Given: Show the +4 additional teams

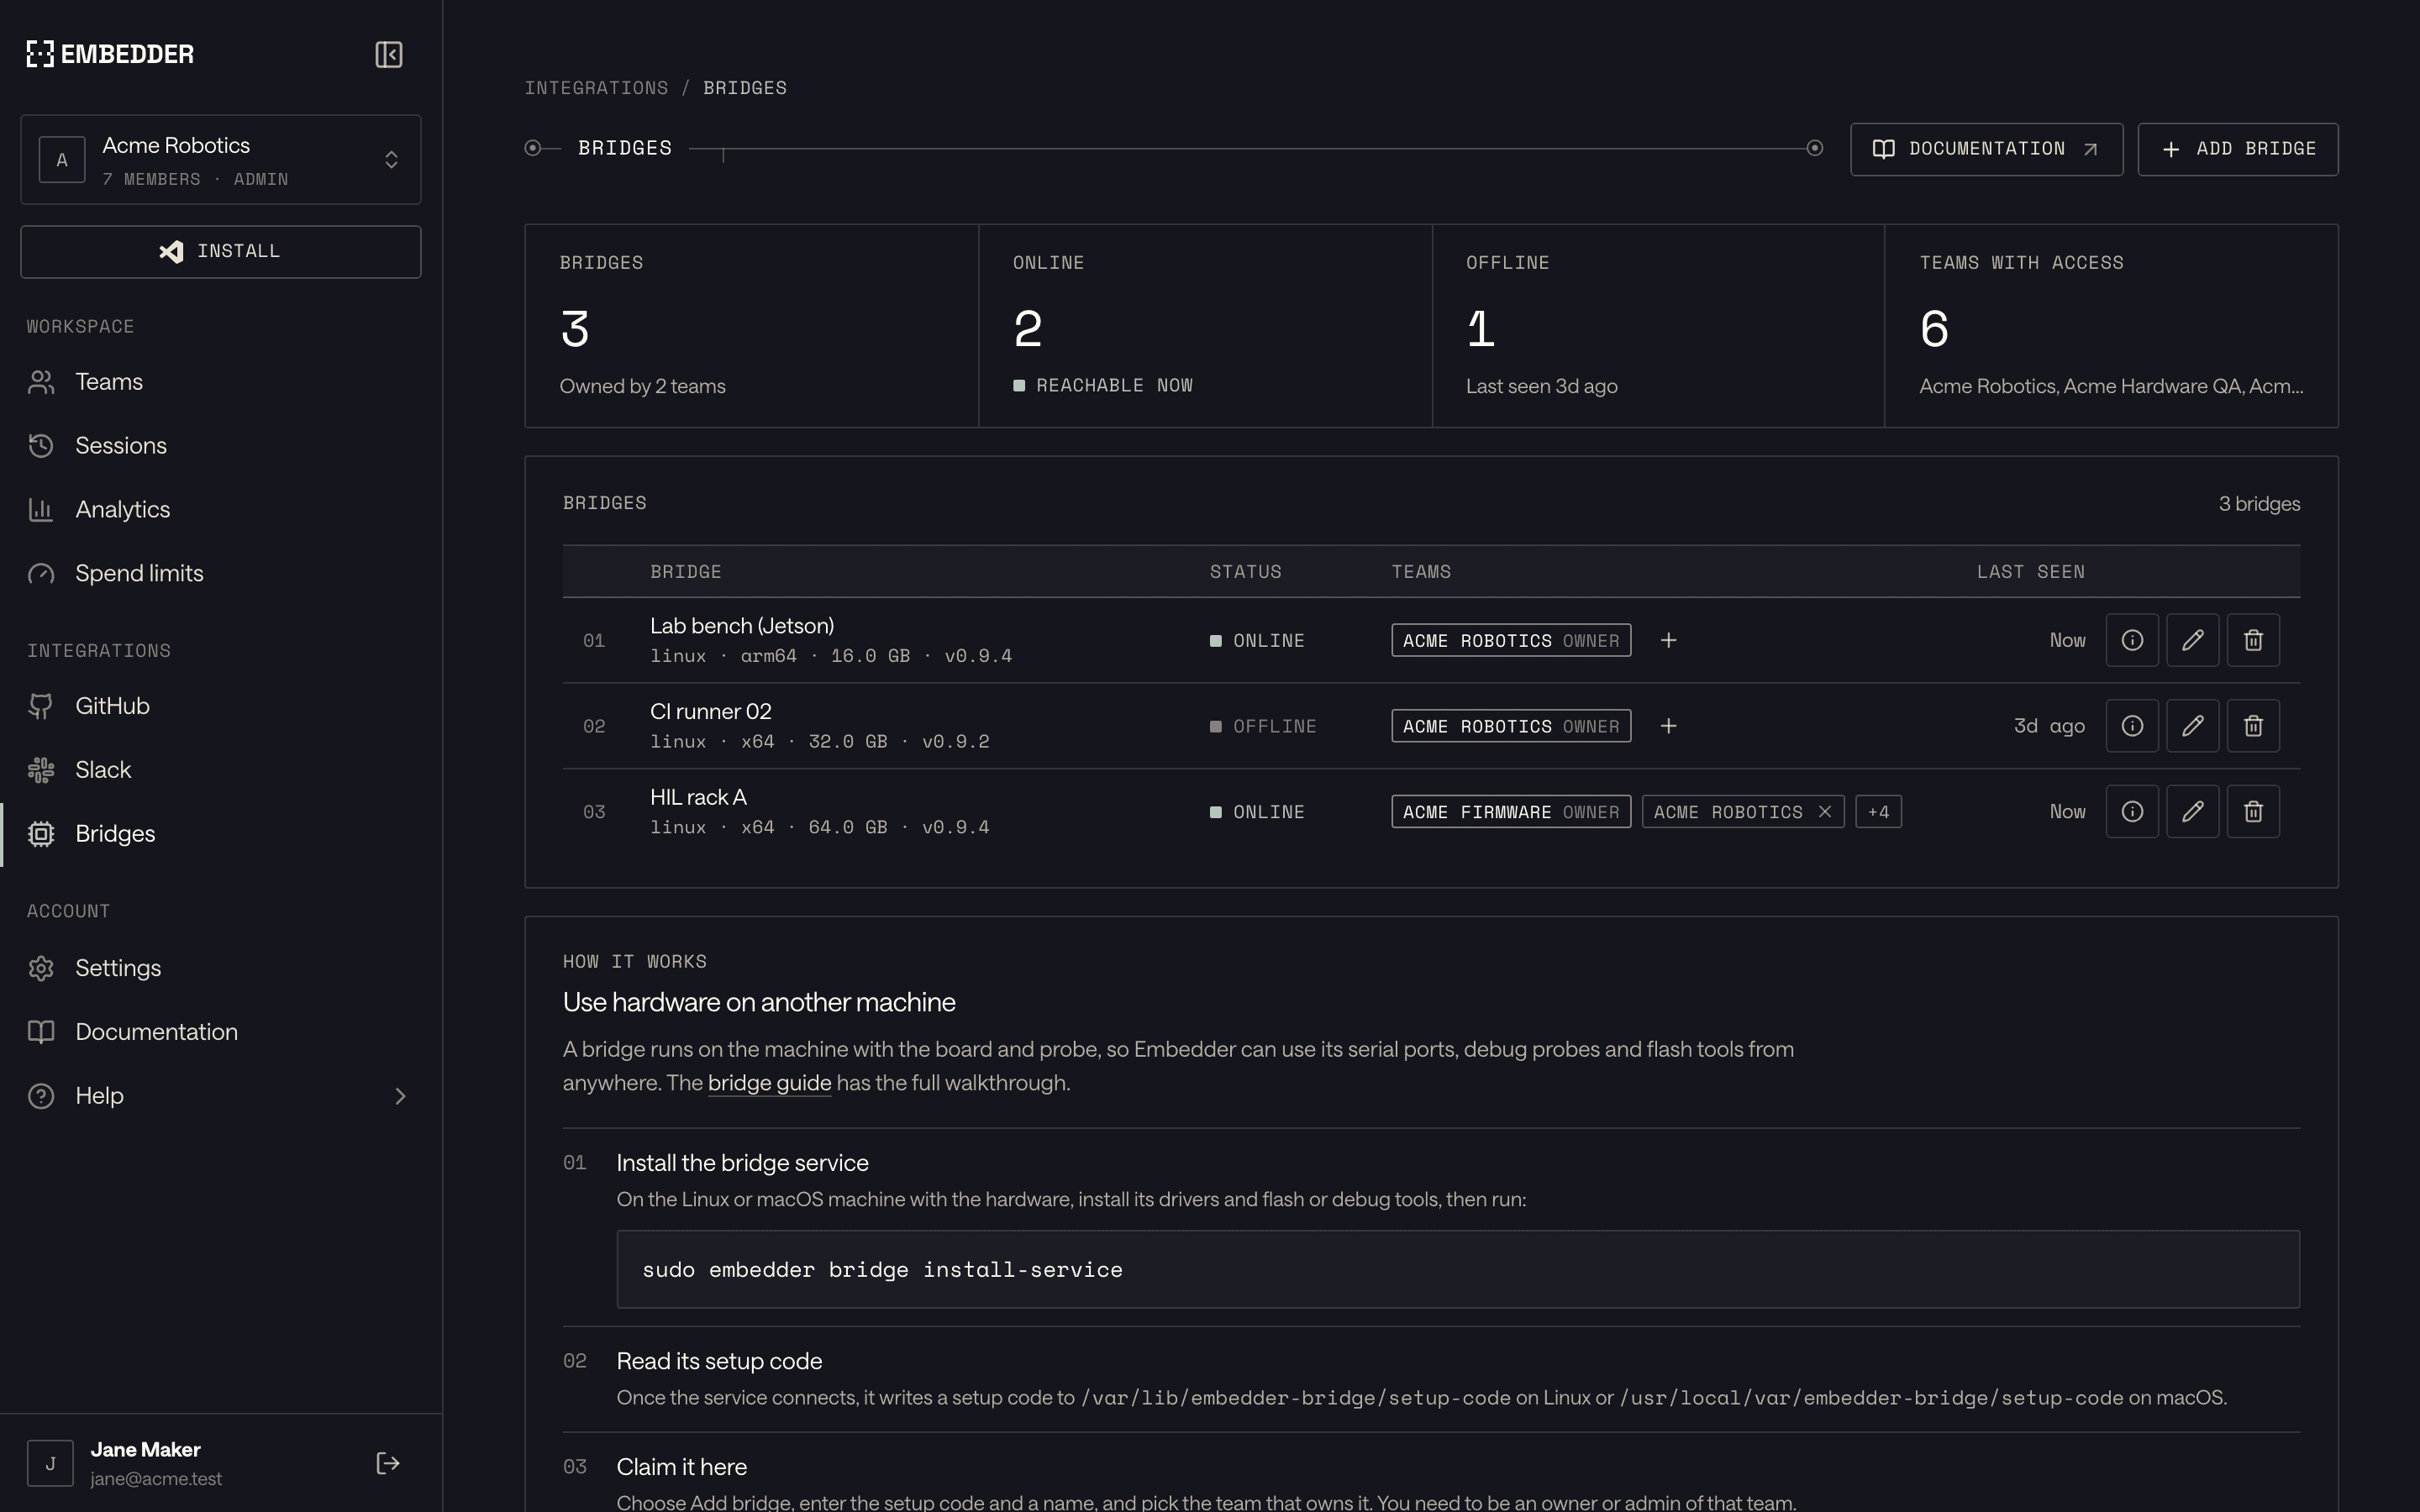Looking at the screenshot, I should [x=1878, y=812].
